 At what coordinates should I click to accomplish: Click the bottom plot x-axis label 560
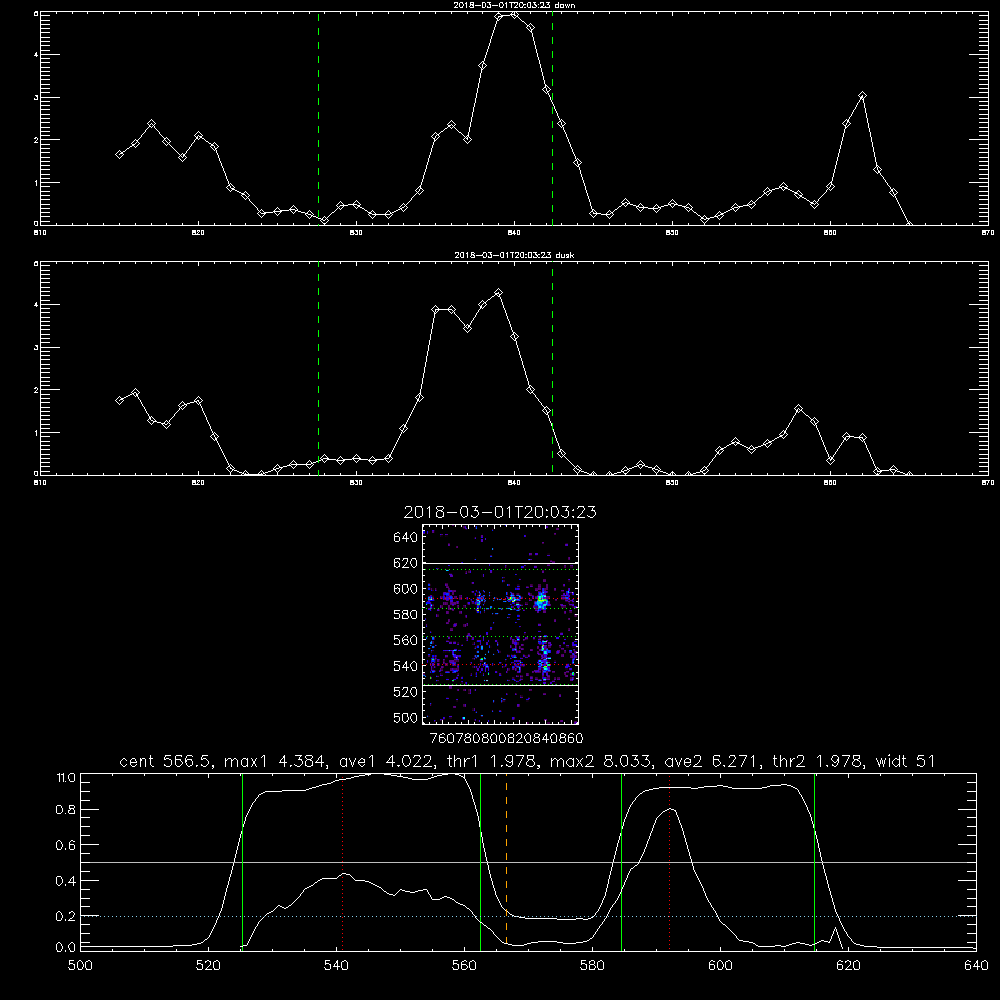click(464, 965)
